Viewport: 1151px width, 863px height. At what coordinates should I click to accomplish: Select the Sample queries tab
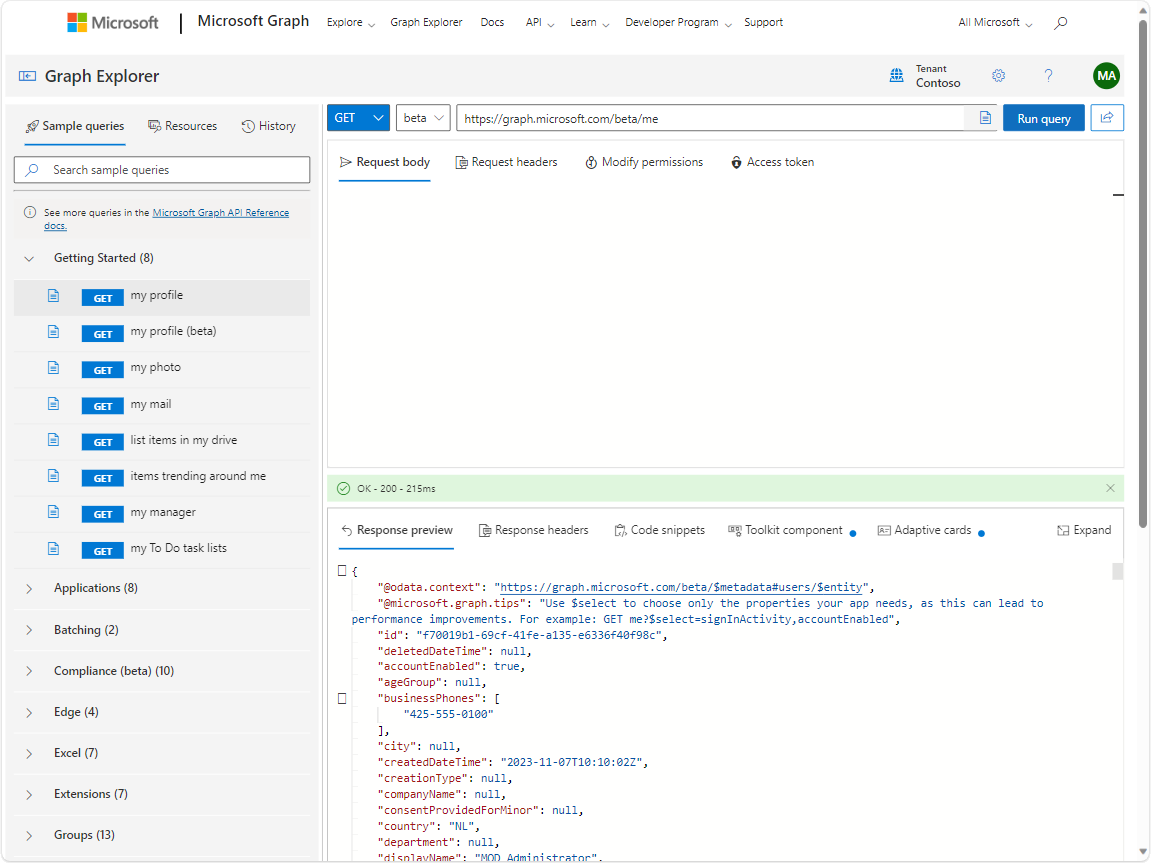[x=75, y=126]
